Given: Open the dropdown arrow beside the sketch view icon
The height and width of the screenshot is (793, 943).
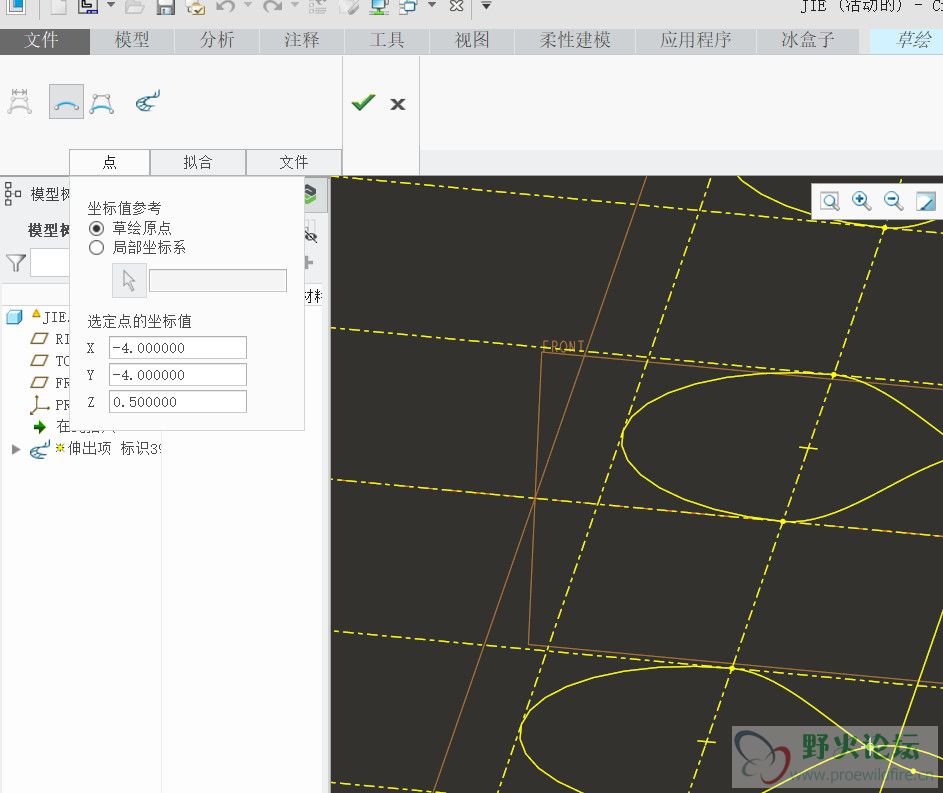Looking at the screenshot, I should [111, 5].
